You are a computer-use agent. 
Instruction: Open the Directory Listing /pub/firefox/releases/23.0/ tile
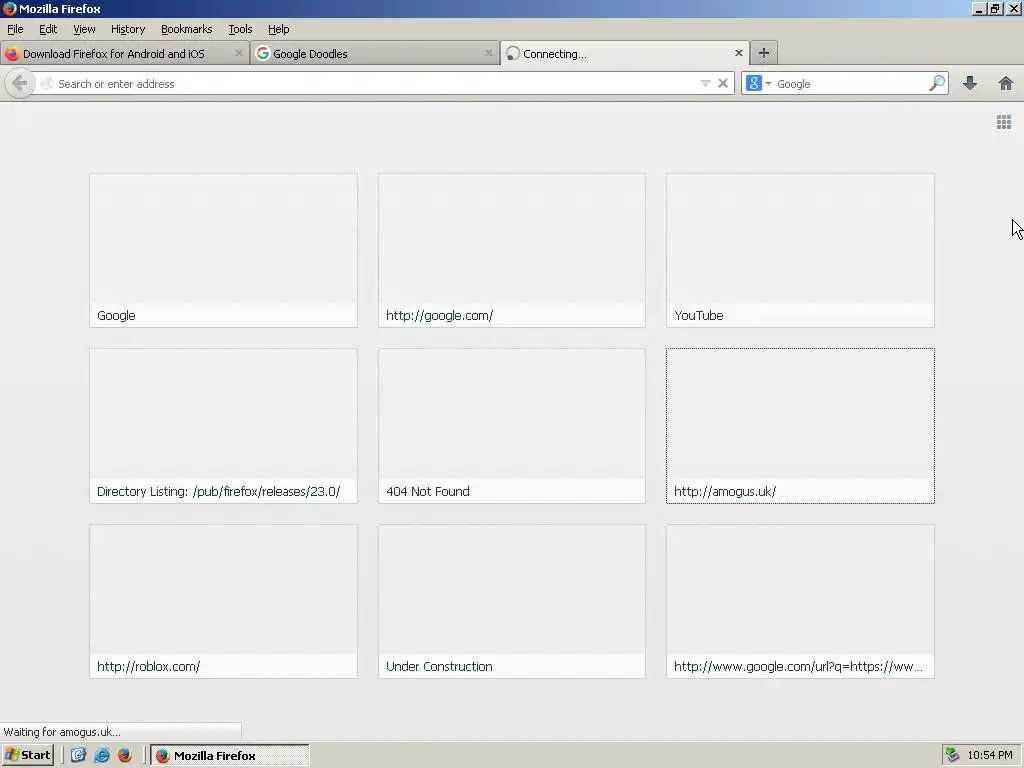coord(223,426)
